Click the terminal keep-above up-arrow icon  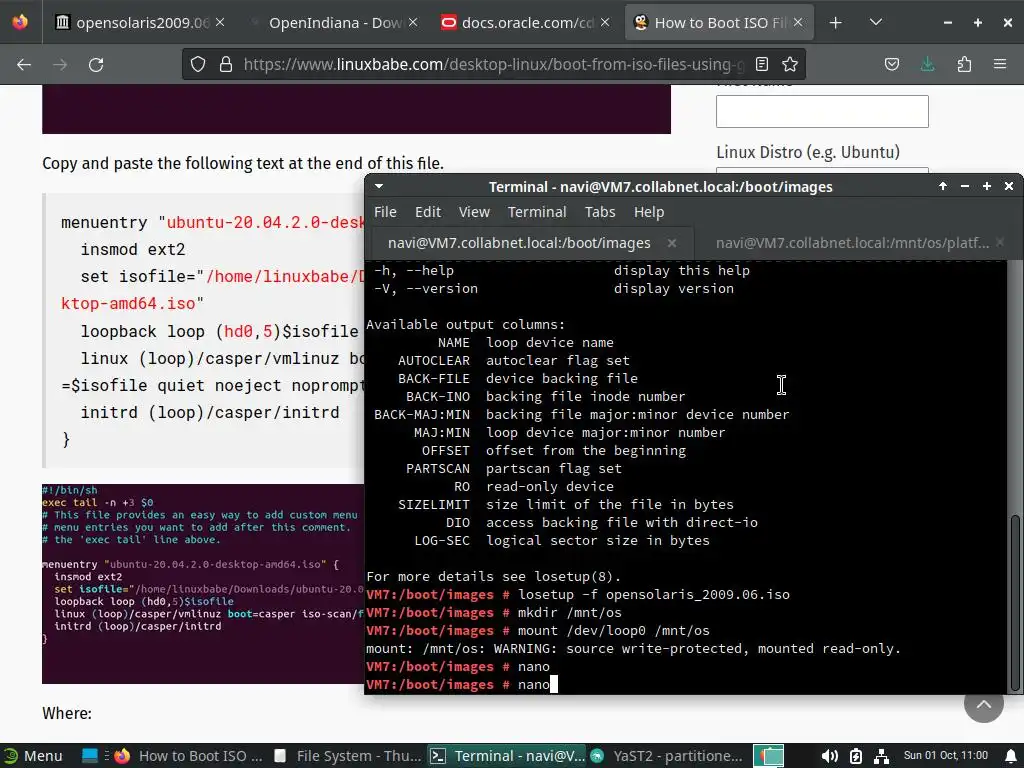942,186
